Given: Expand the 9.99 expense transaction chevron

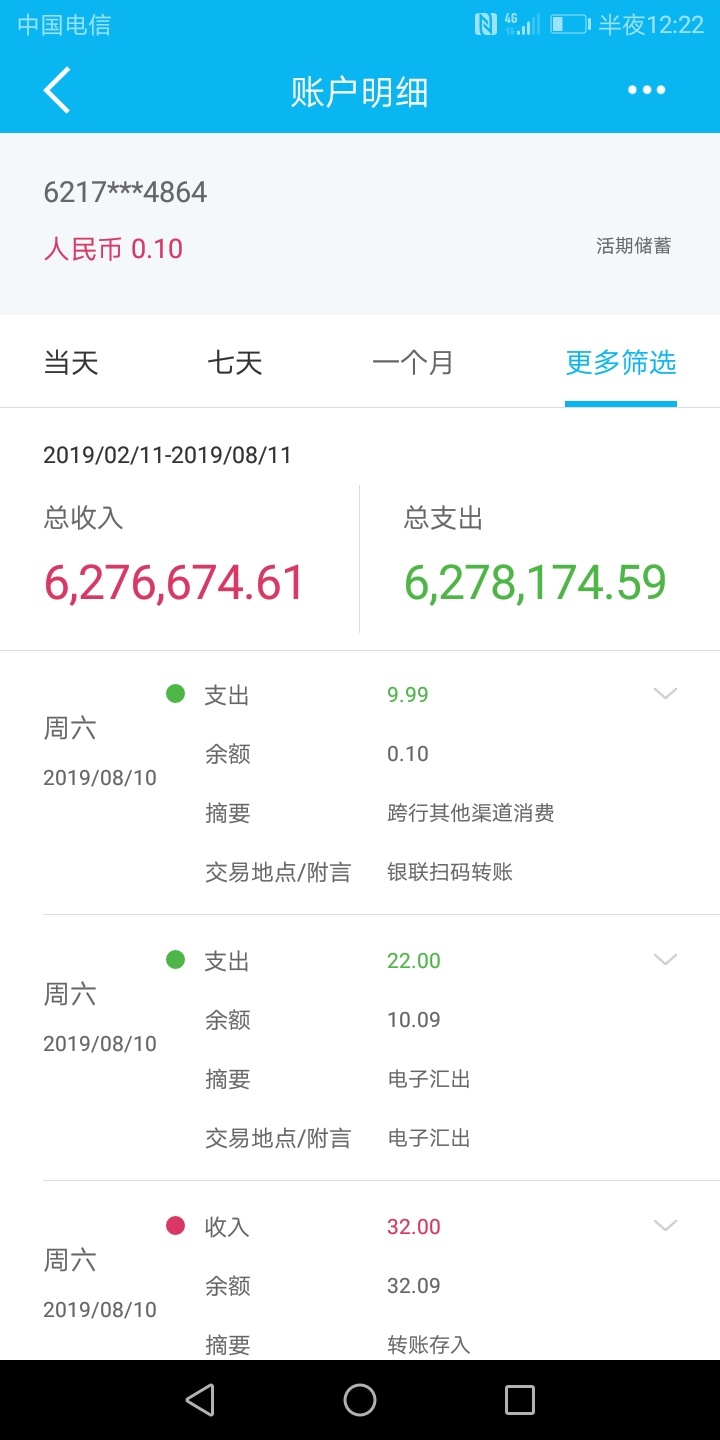Looking at the screenshot, I should tap(665, 693).
